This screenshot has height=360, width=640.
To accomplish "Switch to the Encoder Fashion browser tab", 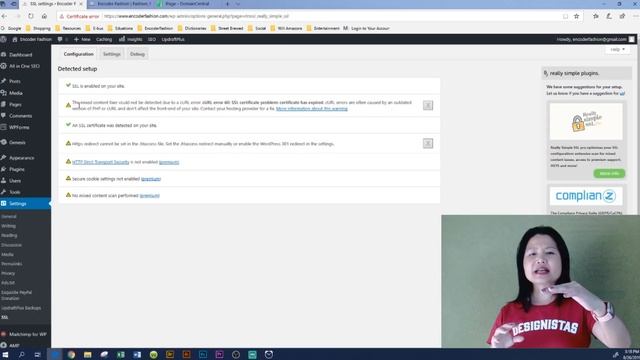I will click(121, 4).
